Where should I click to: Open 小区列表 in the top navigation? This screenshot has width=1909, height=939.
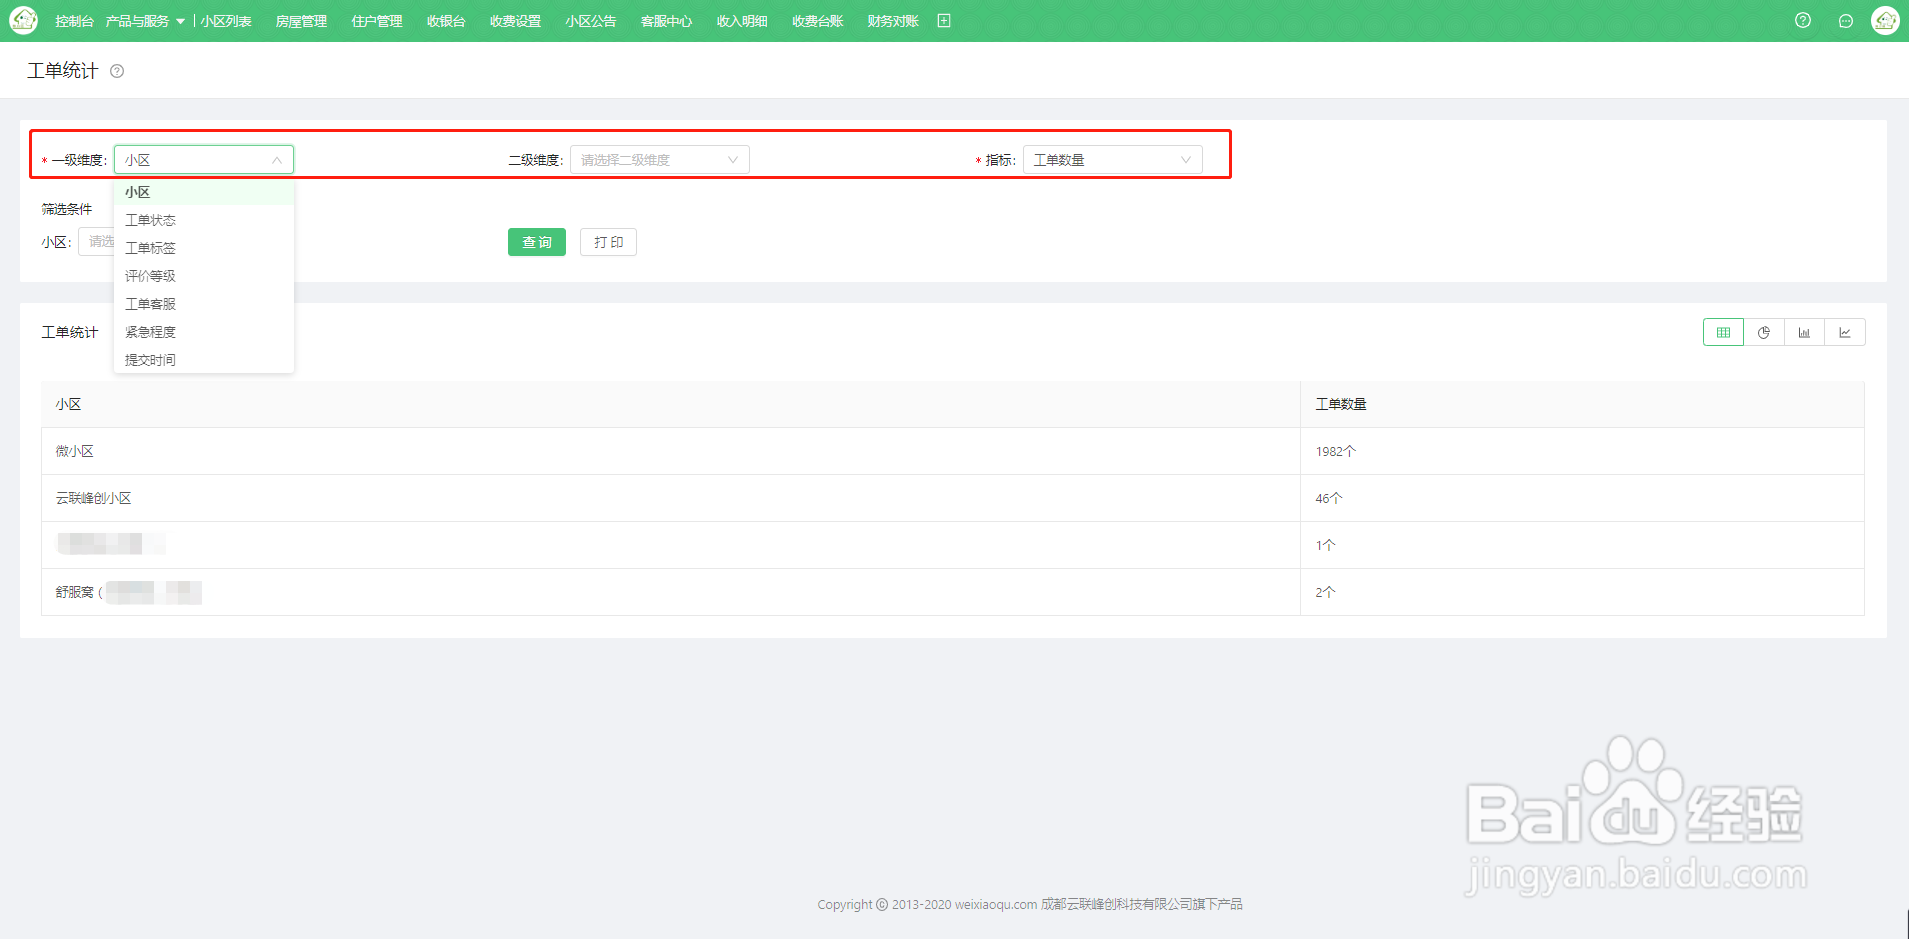point(226,21)
